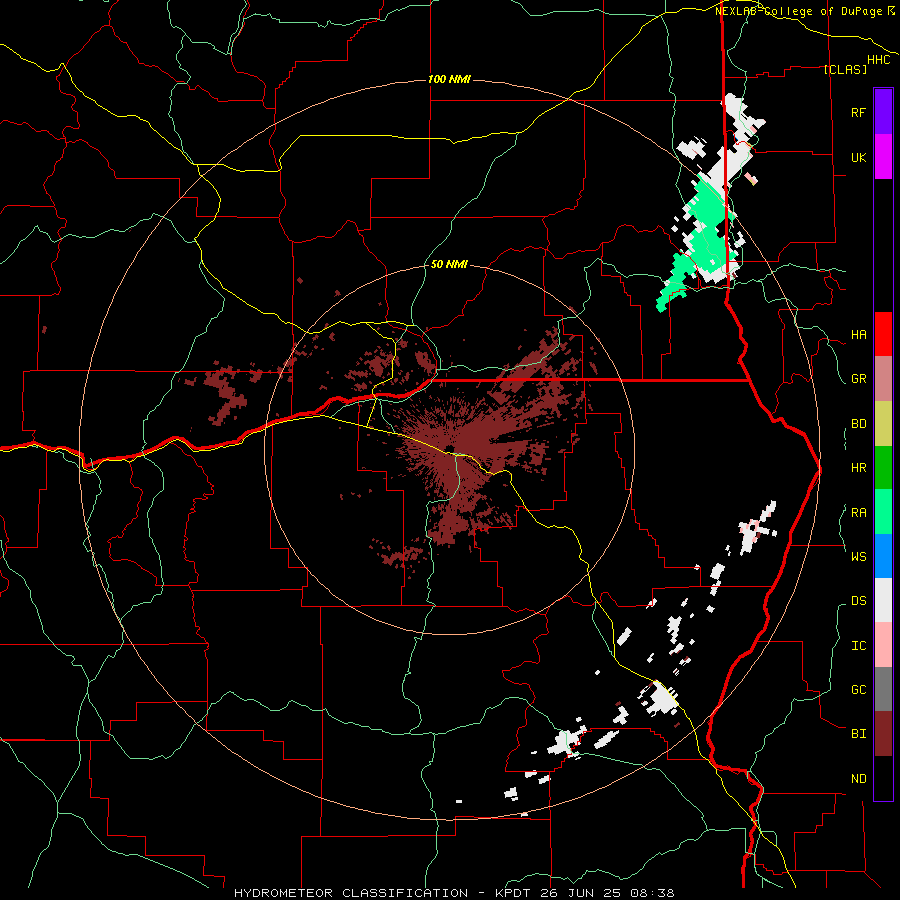Click the DS legend label

click(858, 600)
